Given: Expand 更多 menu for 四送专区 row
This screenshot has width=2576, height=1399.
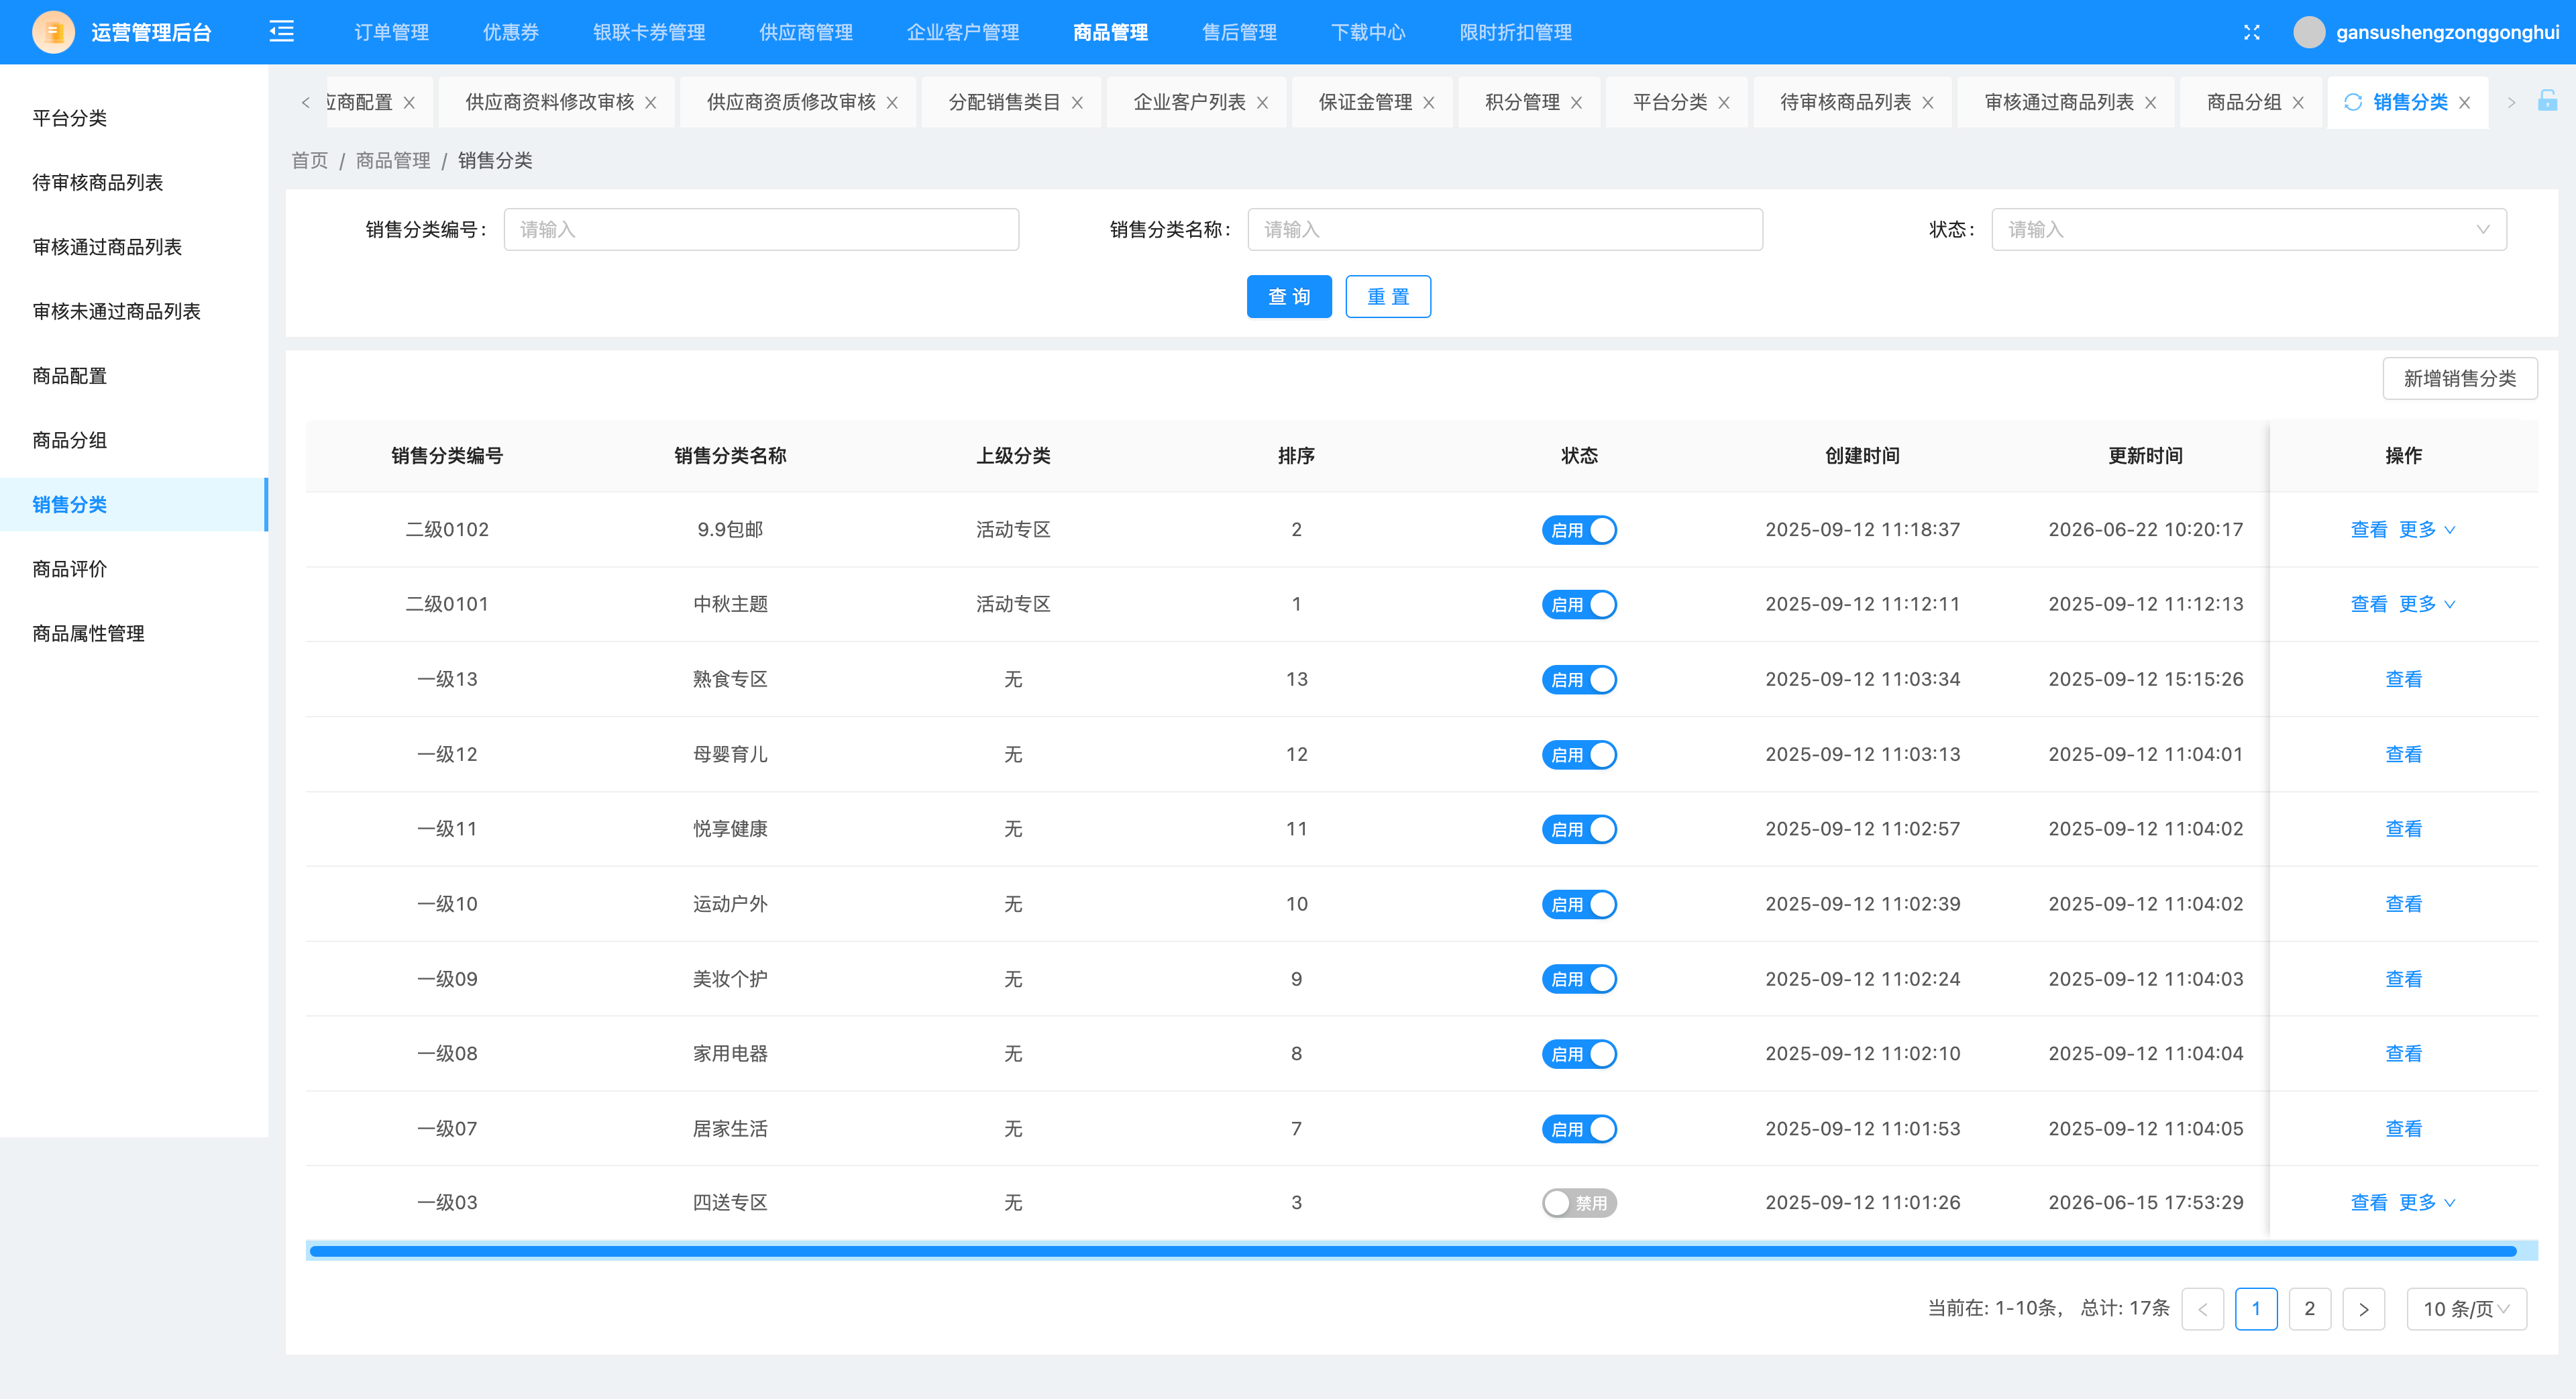Looking at the screenshot, I should [x=2427, y=1203].
